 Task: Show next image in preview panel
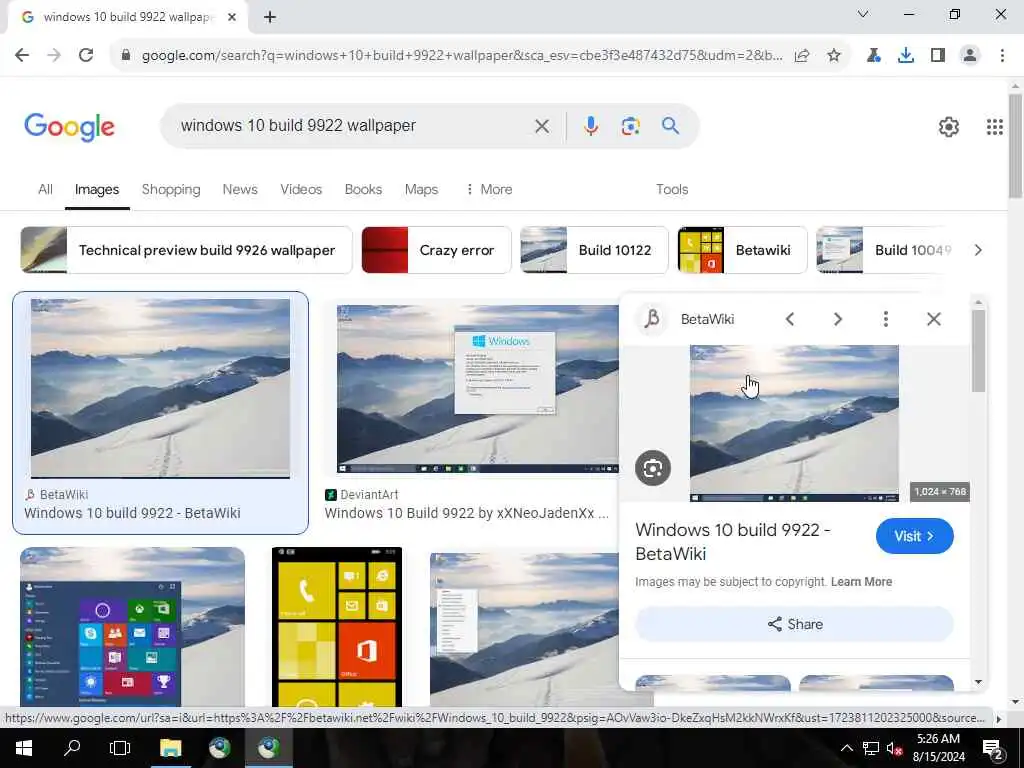[x=837, y=319]
